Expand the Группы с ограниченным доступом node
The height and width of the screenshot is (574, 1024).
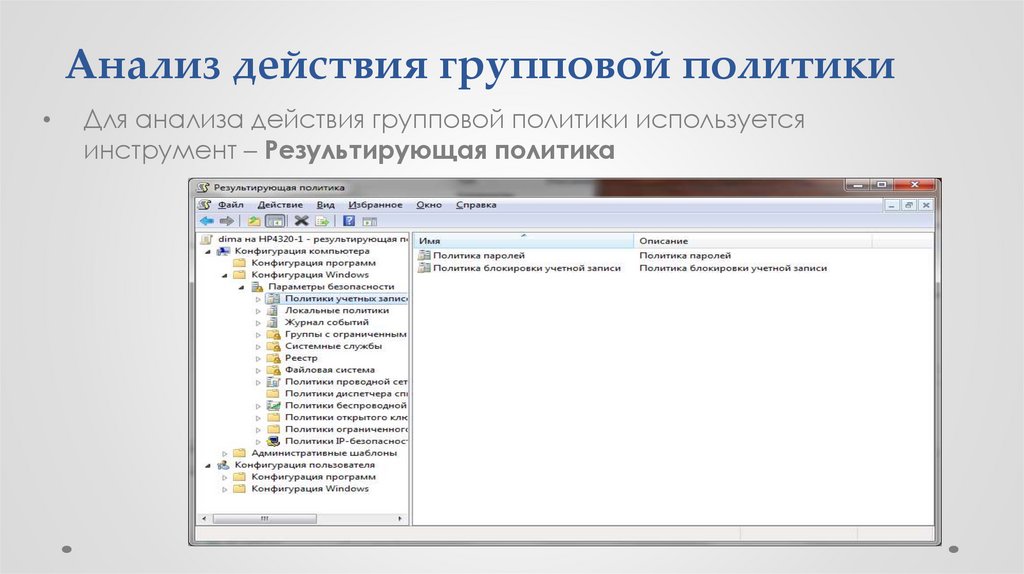click(x=258, y=335)
